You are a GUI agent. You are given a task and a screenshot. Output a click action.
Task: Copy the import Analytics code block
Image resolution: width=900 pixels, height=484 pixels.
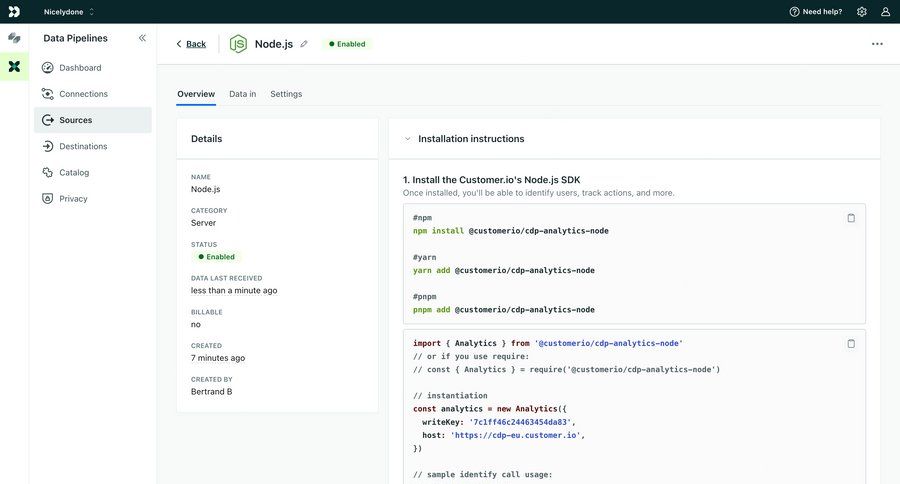pos(851,344)
